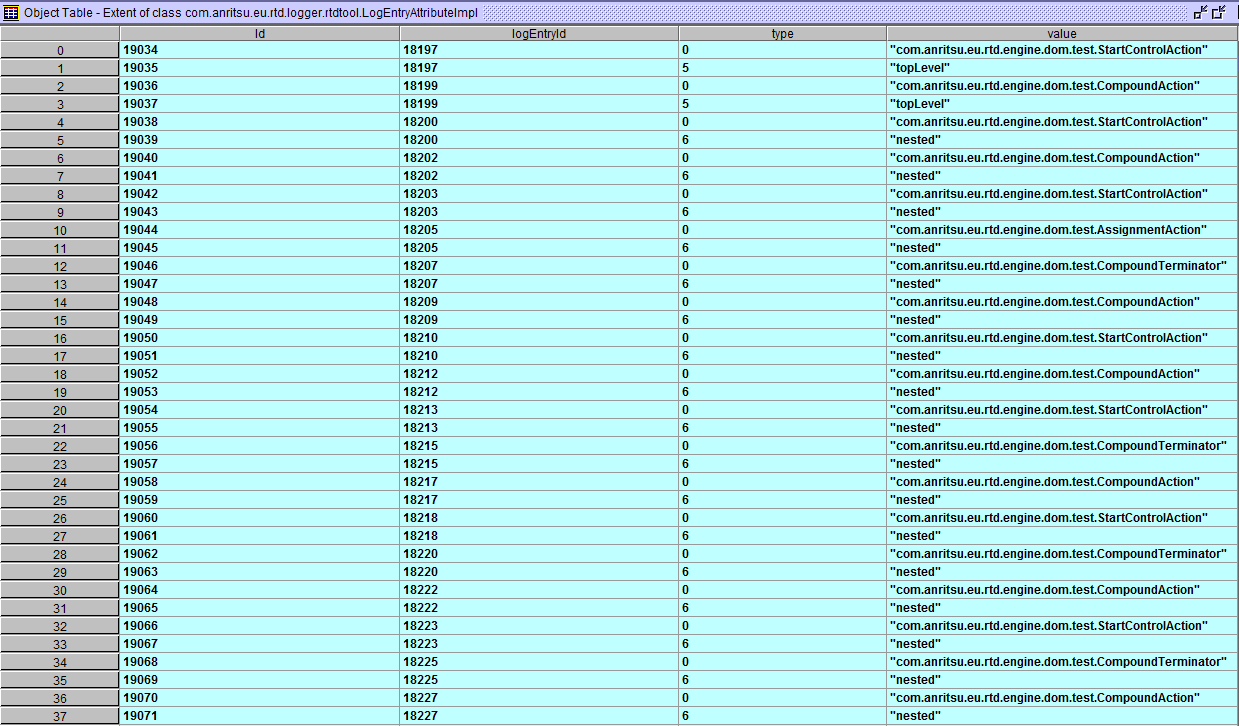
Task: Select row header 0
Action: (x=60, y=50)
